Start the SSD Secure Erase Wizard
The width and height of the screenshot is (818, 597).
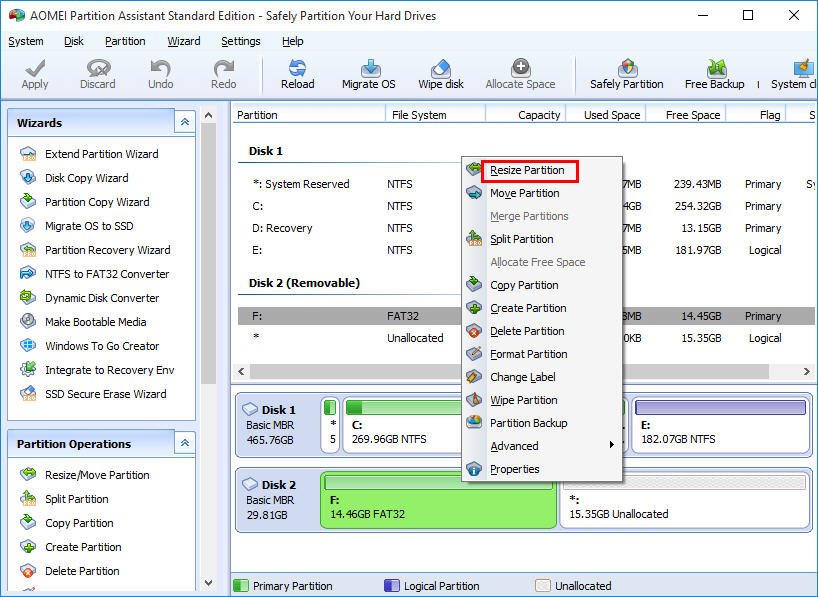93,394
